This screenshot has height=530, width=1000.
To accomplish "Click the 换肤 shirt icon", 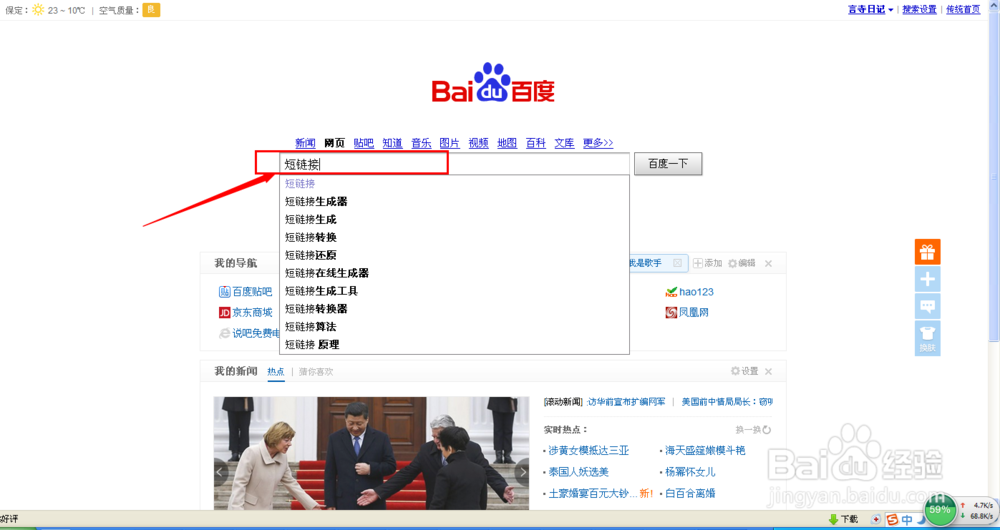I will pos(927,338).
